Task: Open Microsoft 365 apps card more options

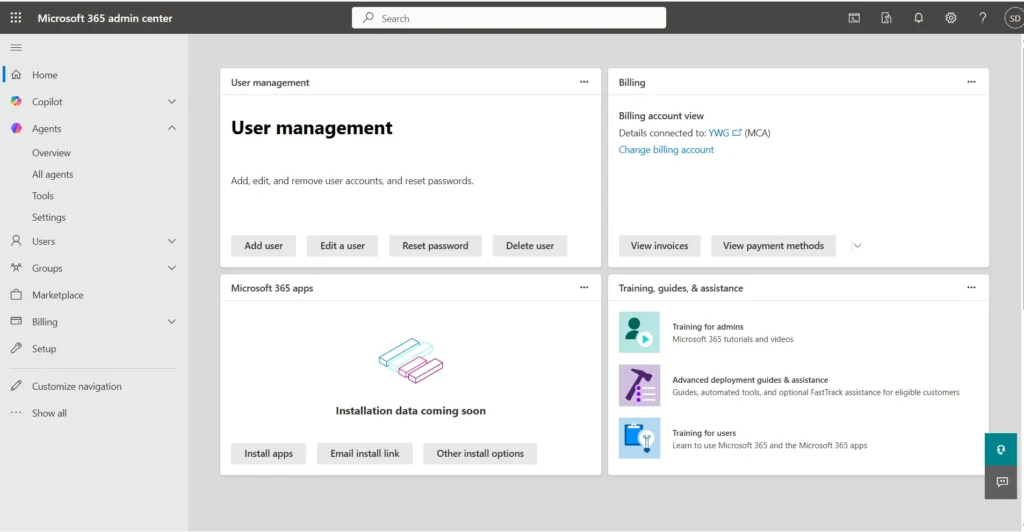Action: (584, 288)
